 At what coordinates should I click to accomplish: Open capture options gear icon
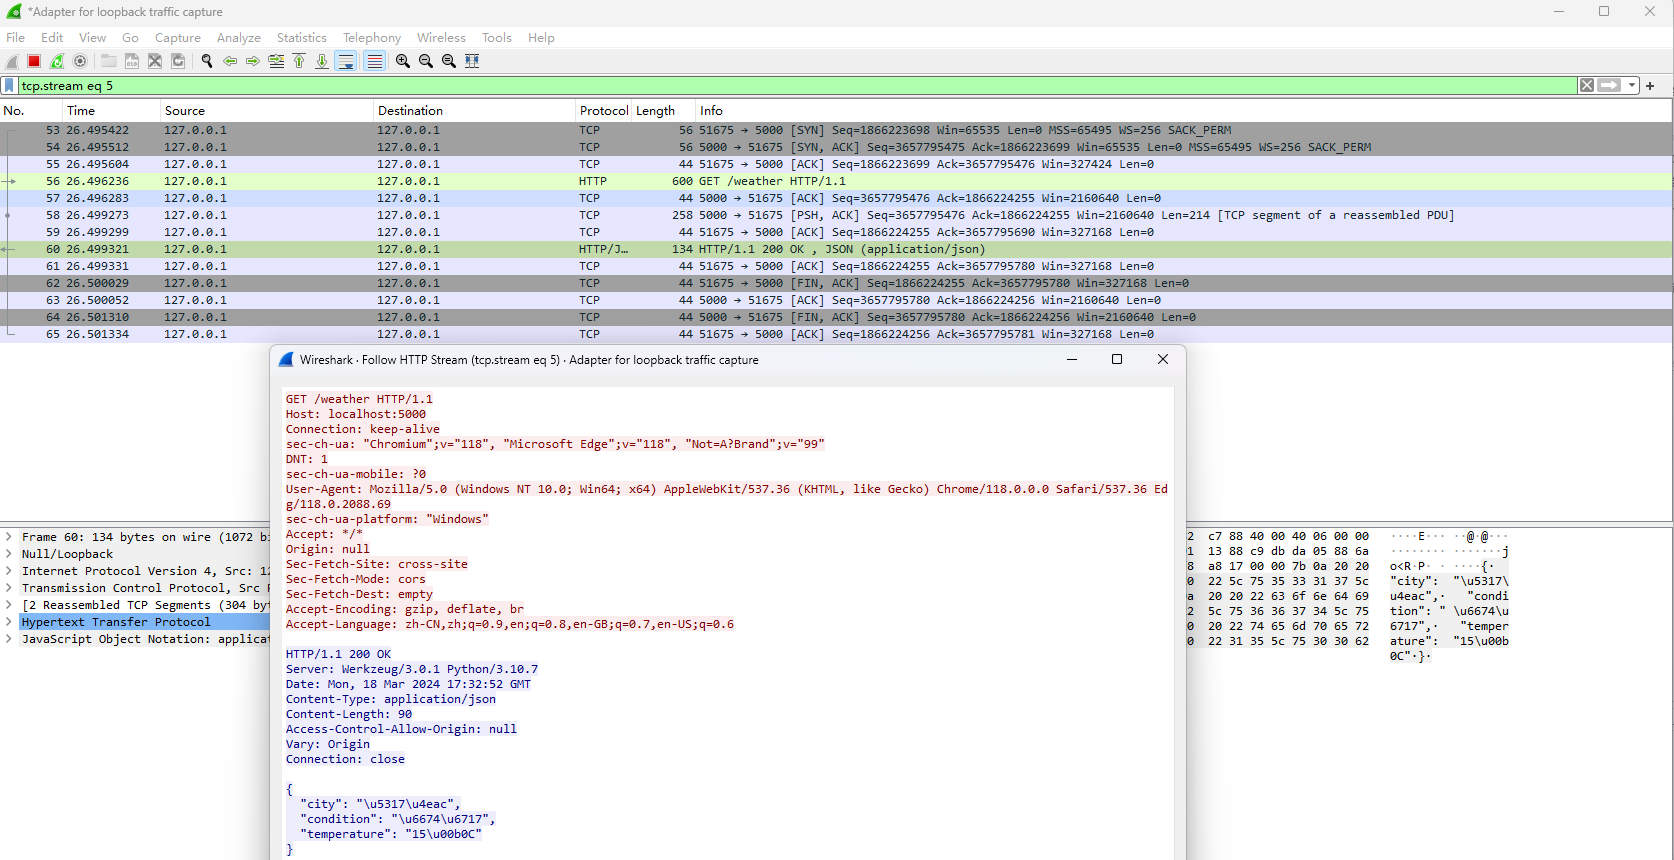(x=80, y=61)
